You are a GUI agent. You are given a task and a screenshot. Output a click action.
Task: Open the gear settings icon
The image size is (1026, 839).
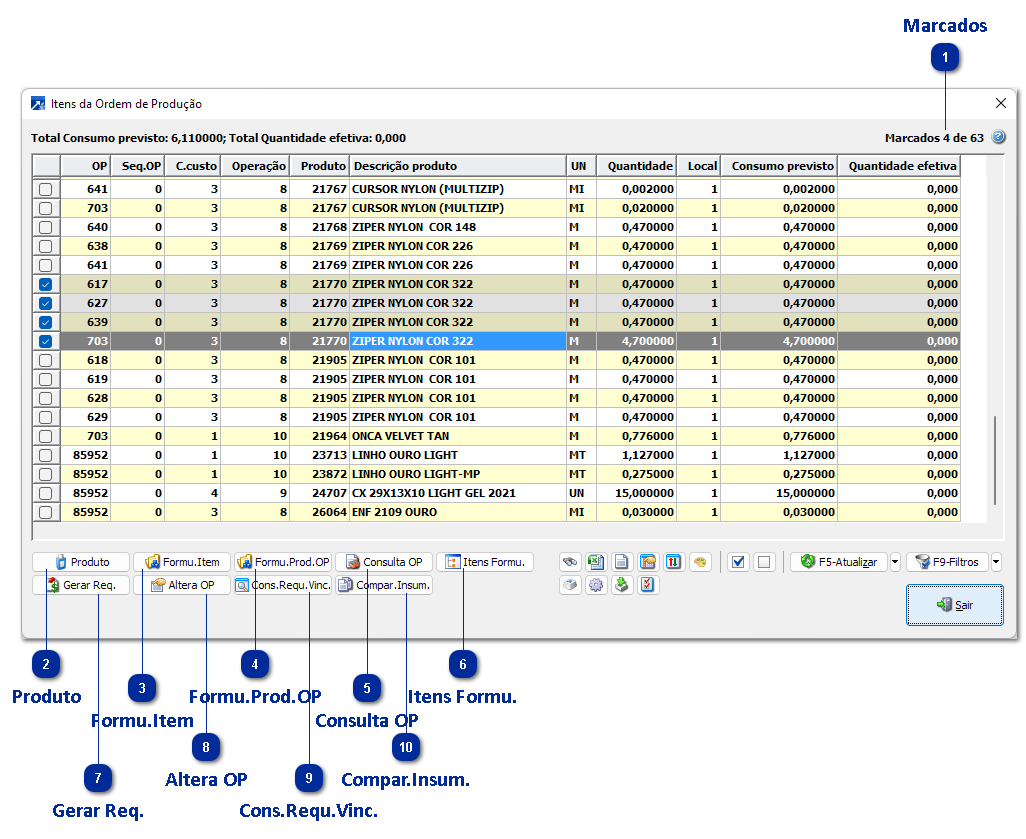click(x=596, y=586)
